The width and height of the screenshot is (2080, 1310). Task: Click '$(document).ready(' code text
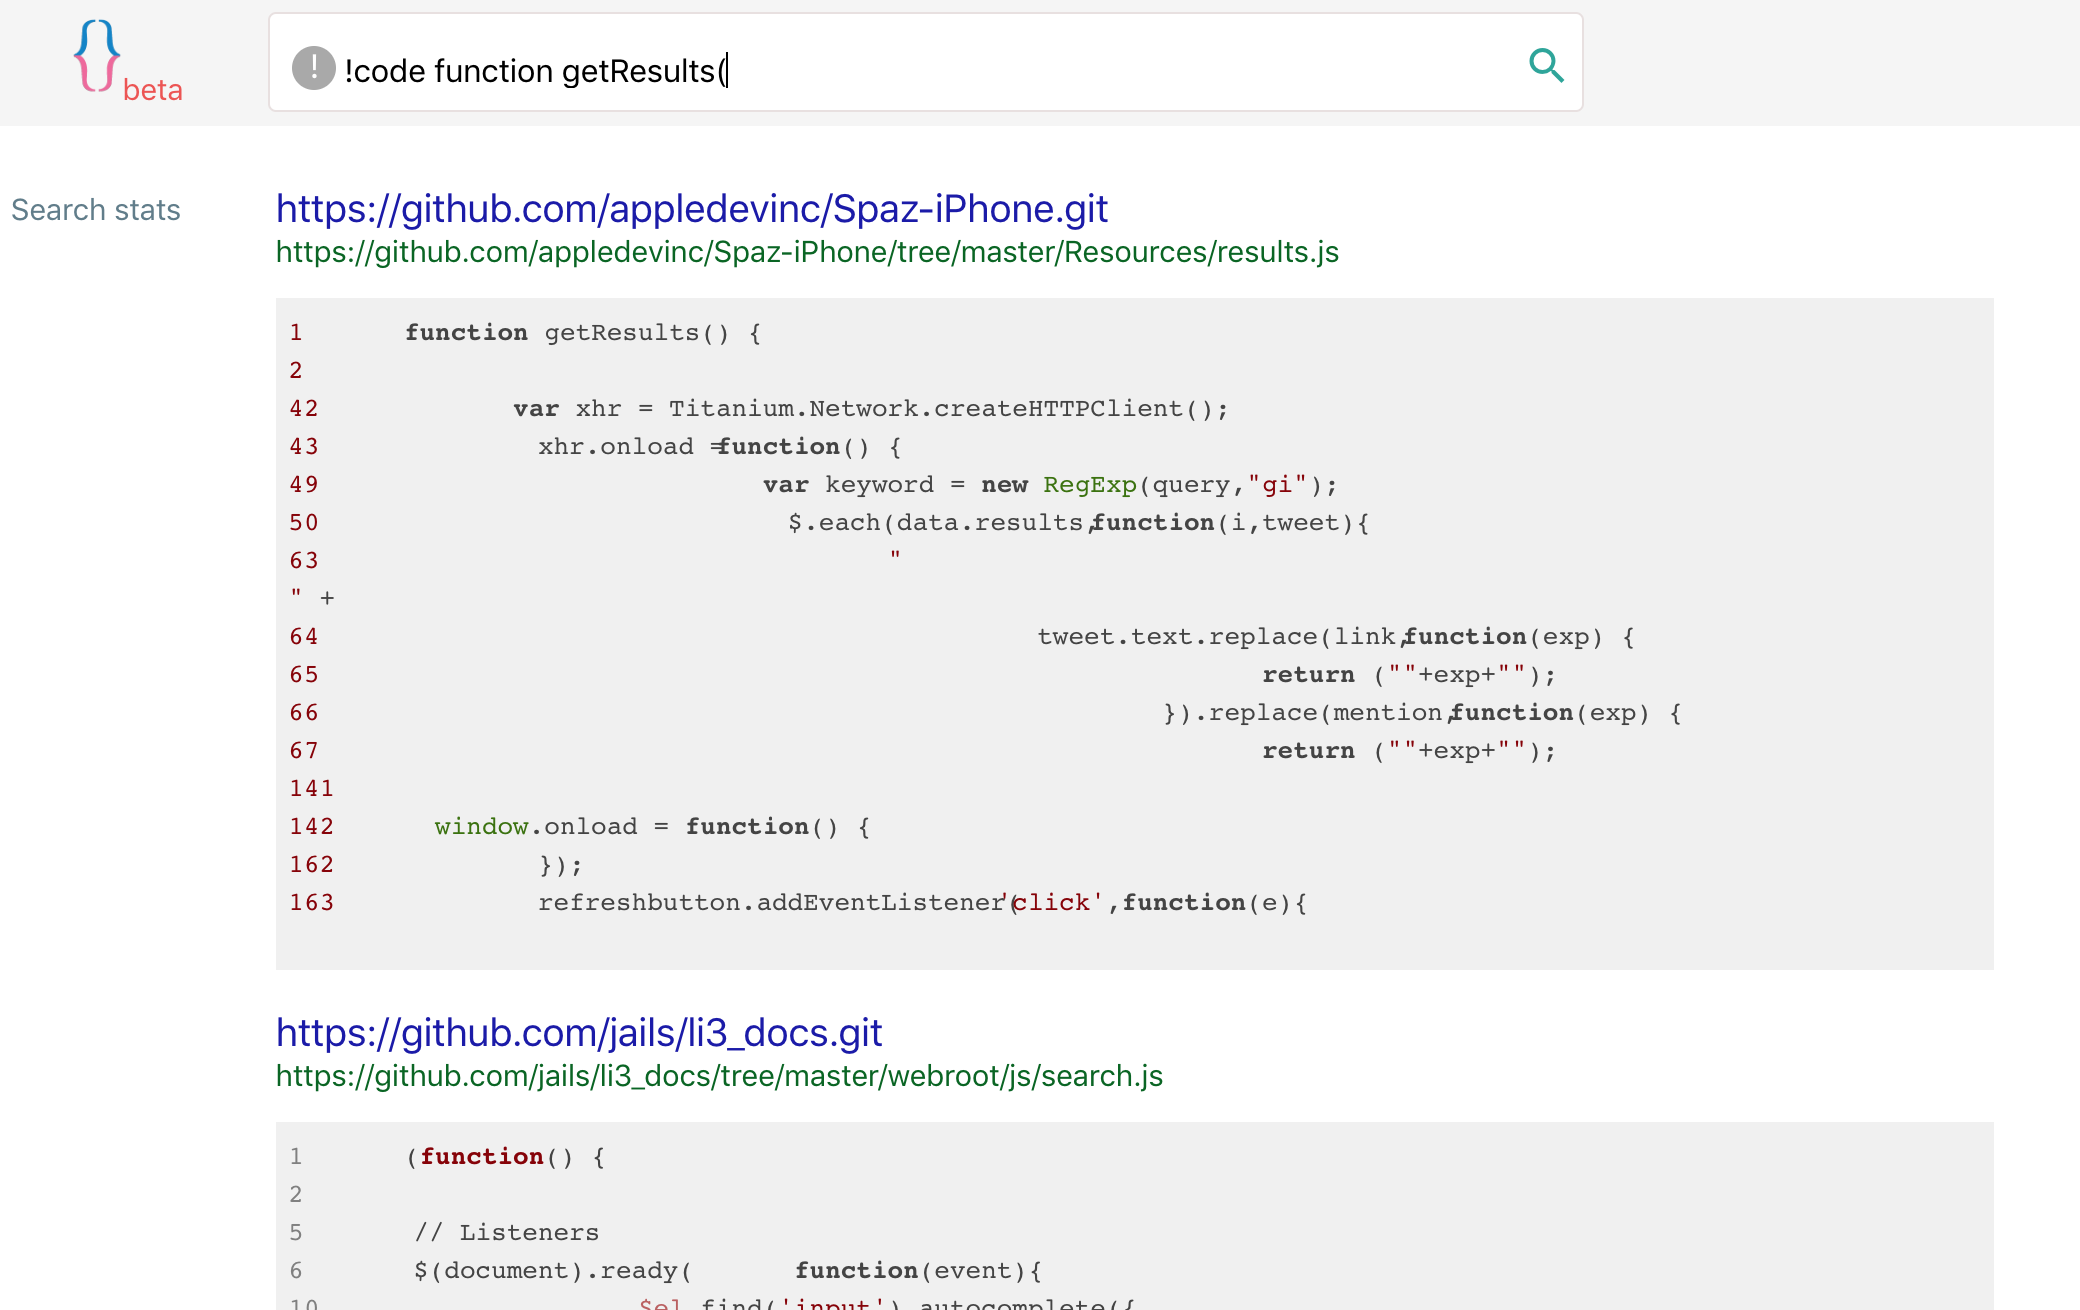click(553, 1271)
